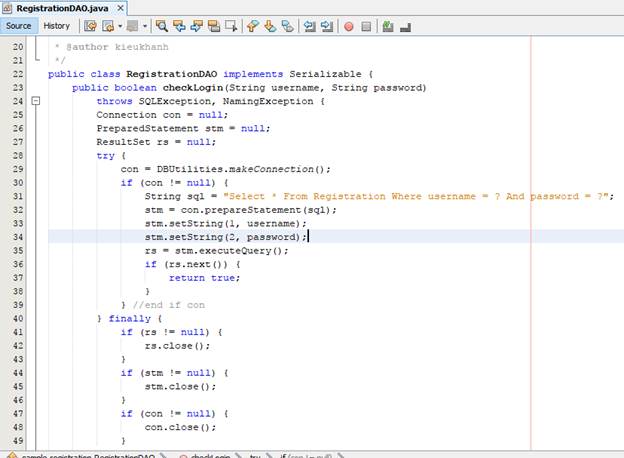
Task: Start Macro Recording with red circle icon
Action: [349, 27]
